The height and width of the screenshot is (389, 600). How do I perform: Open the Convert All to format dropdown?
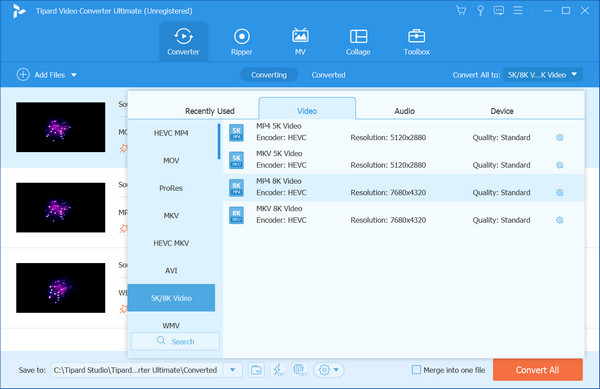click(543, 75)
